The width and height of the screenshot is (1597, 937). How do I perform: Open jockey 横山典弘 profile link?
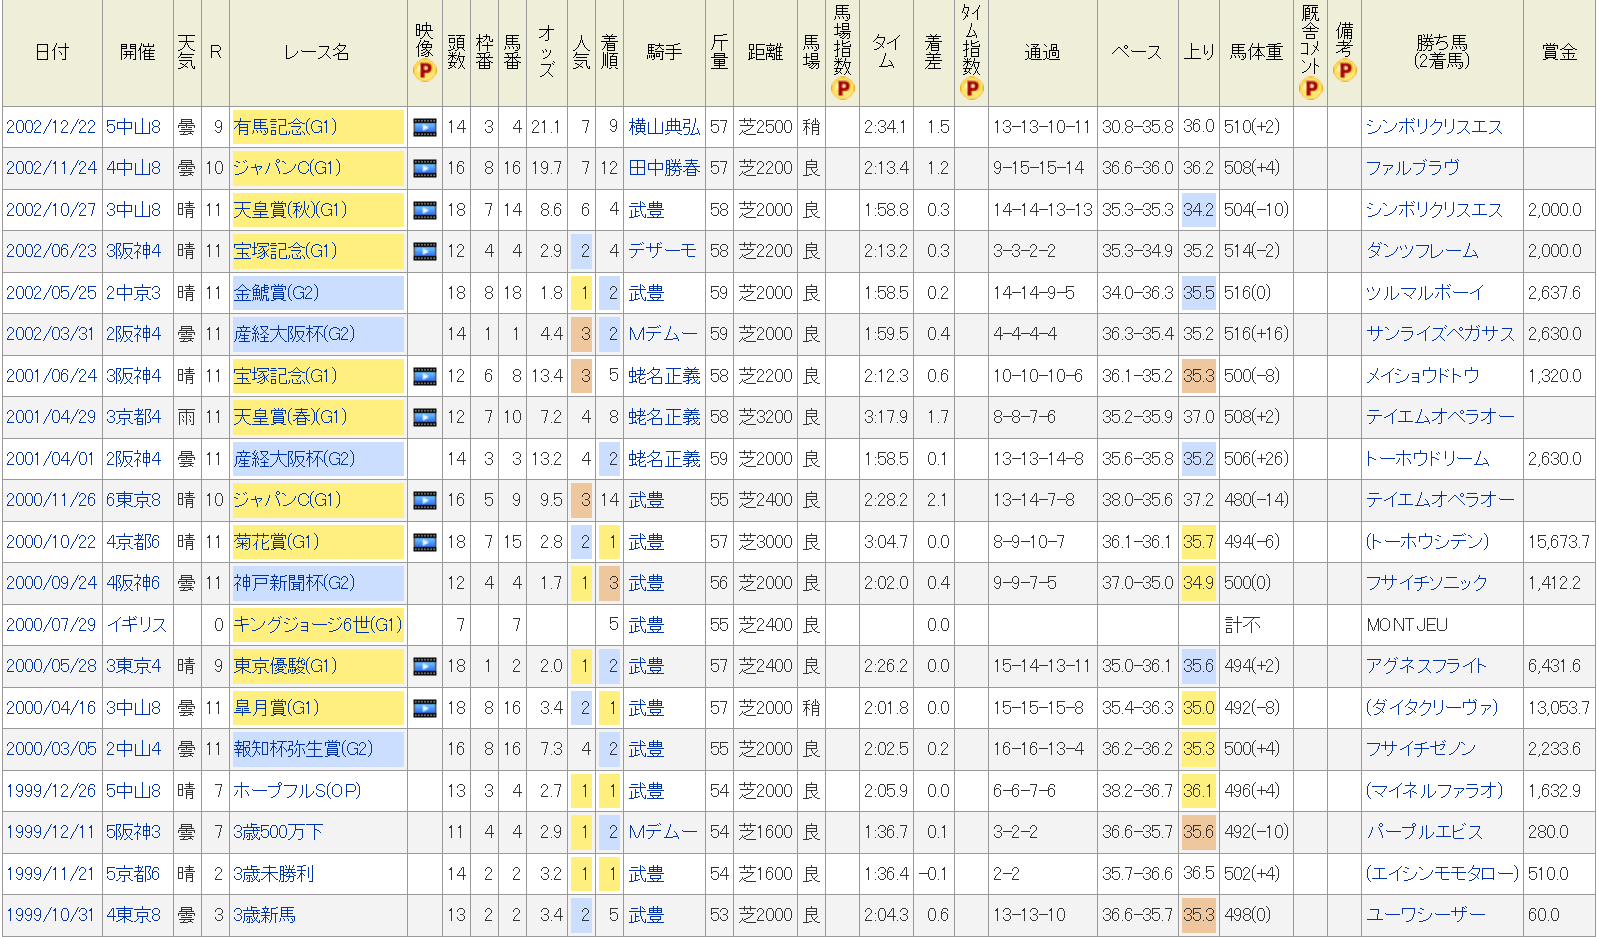click(x=664, y=127)
